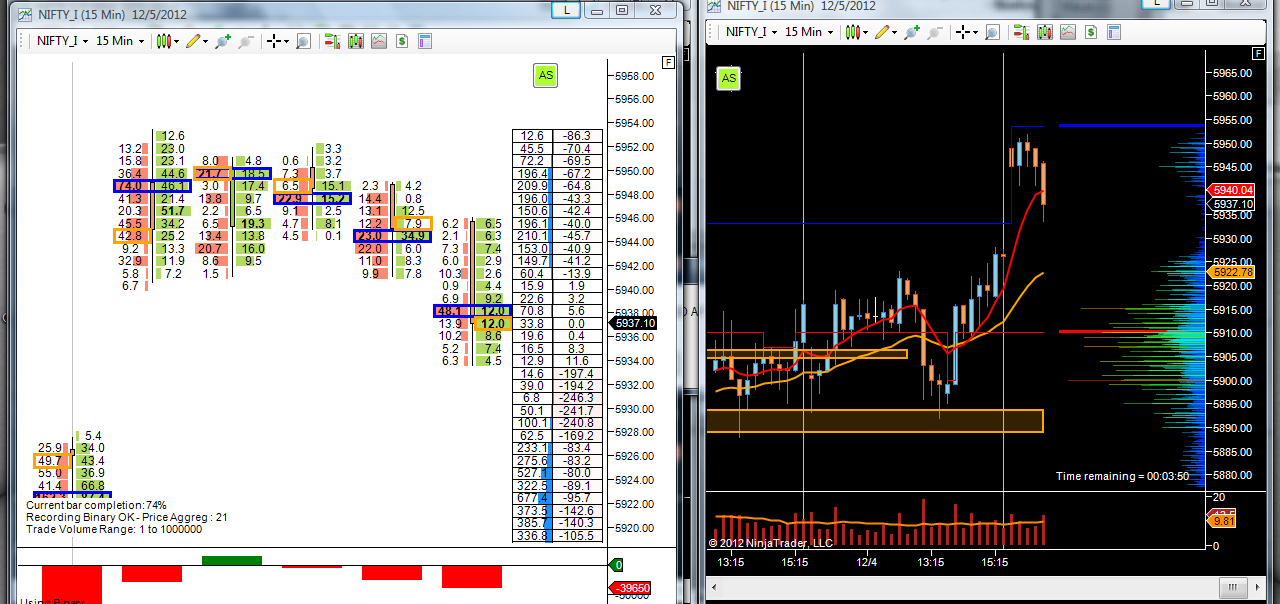Open Data Series icon in right chart toolbar

click(x=1044, y=32)
